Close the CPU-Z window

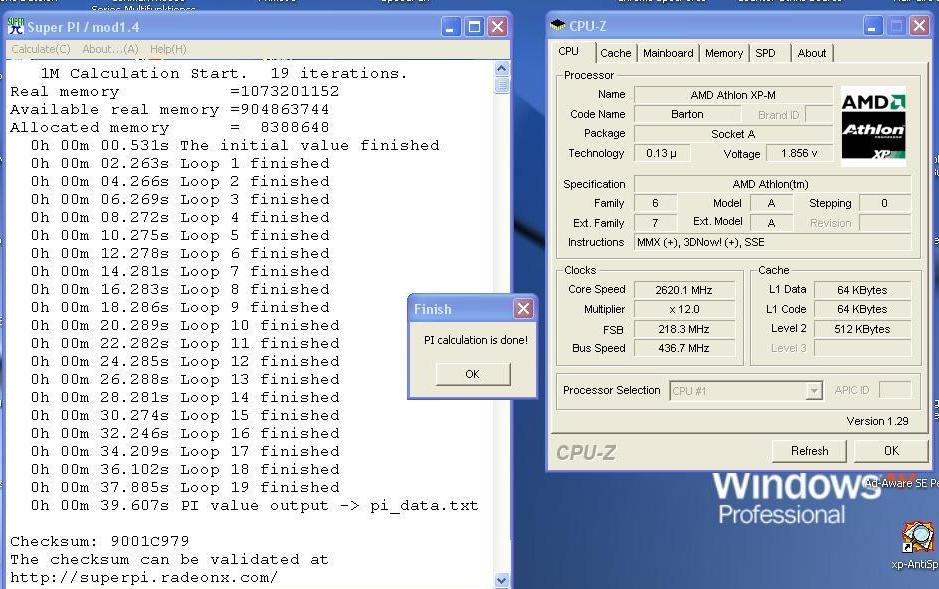(x=919, y=26)
